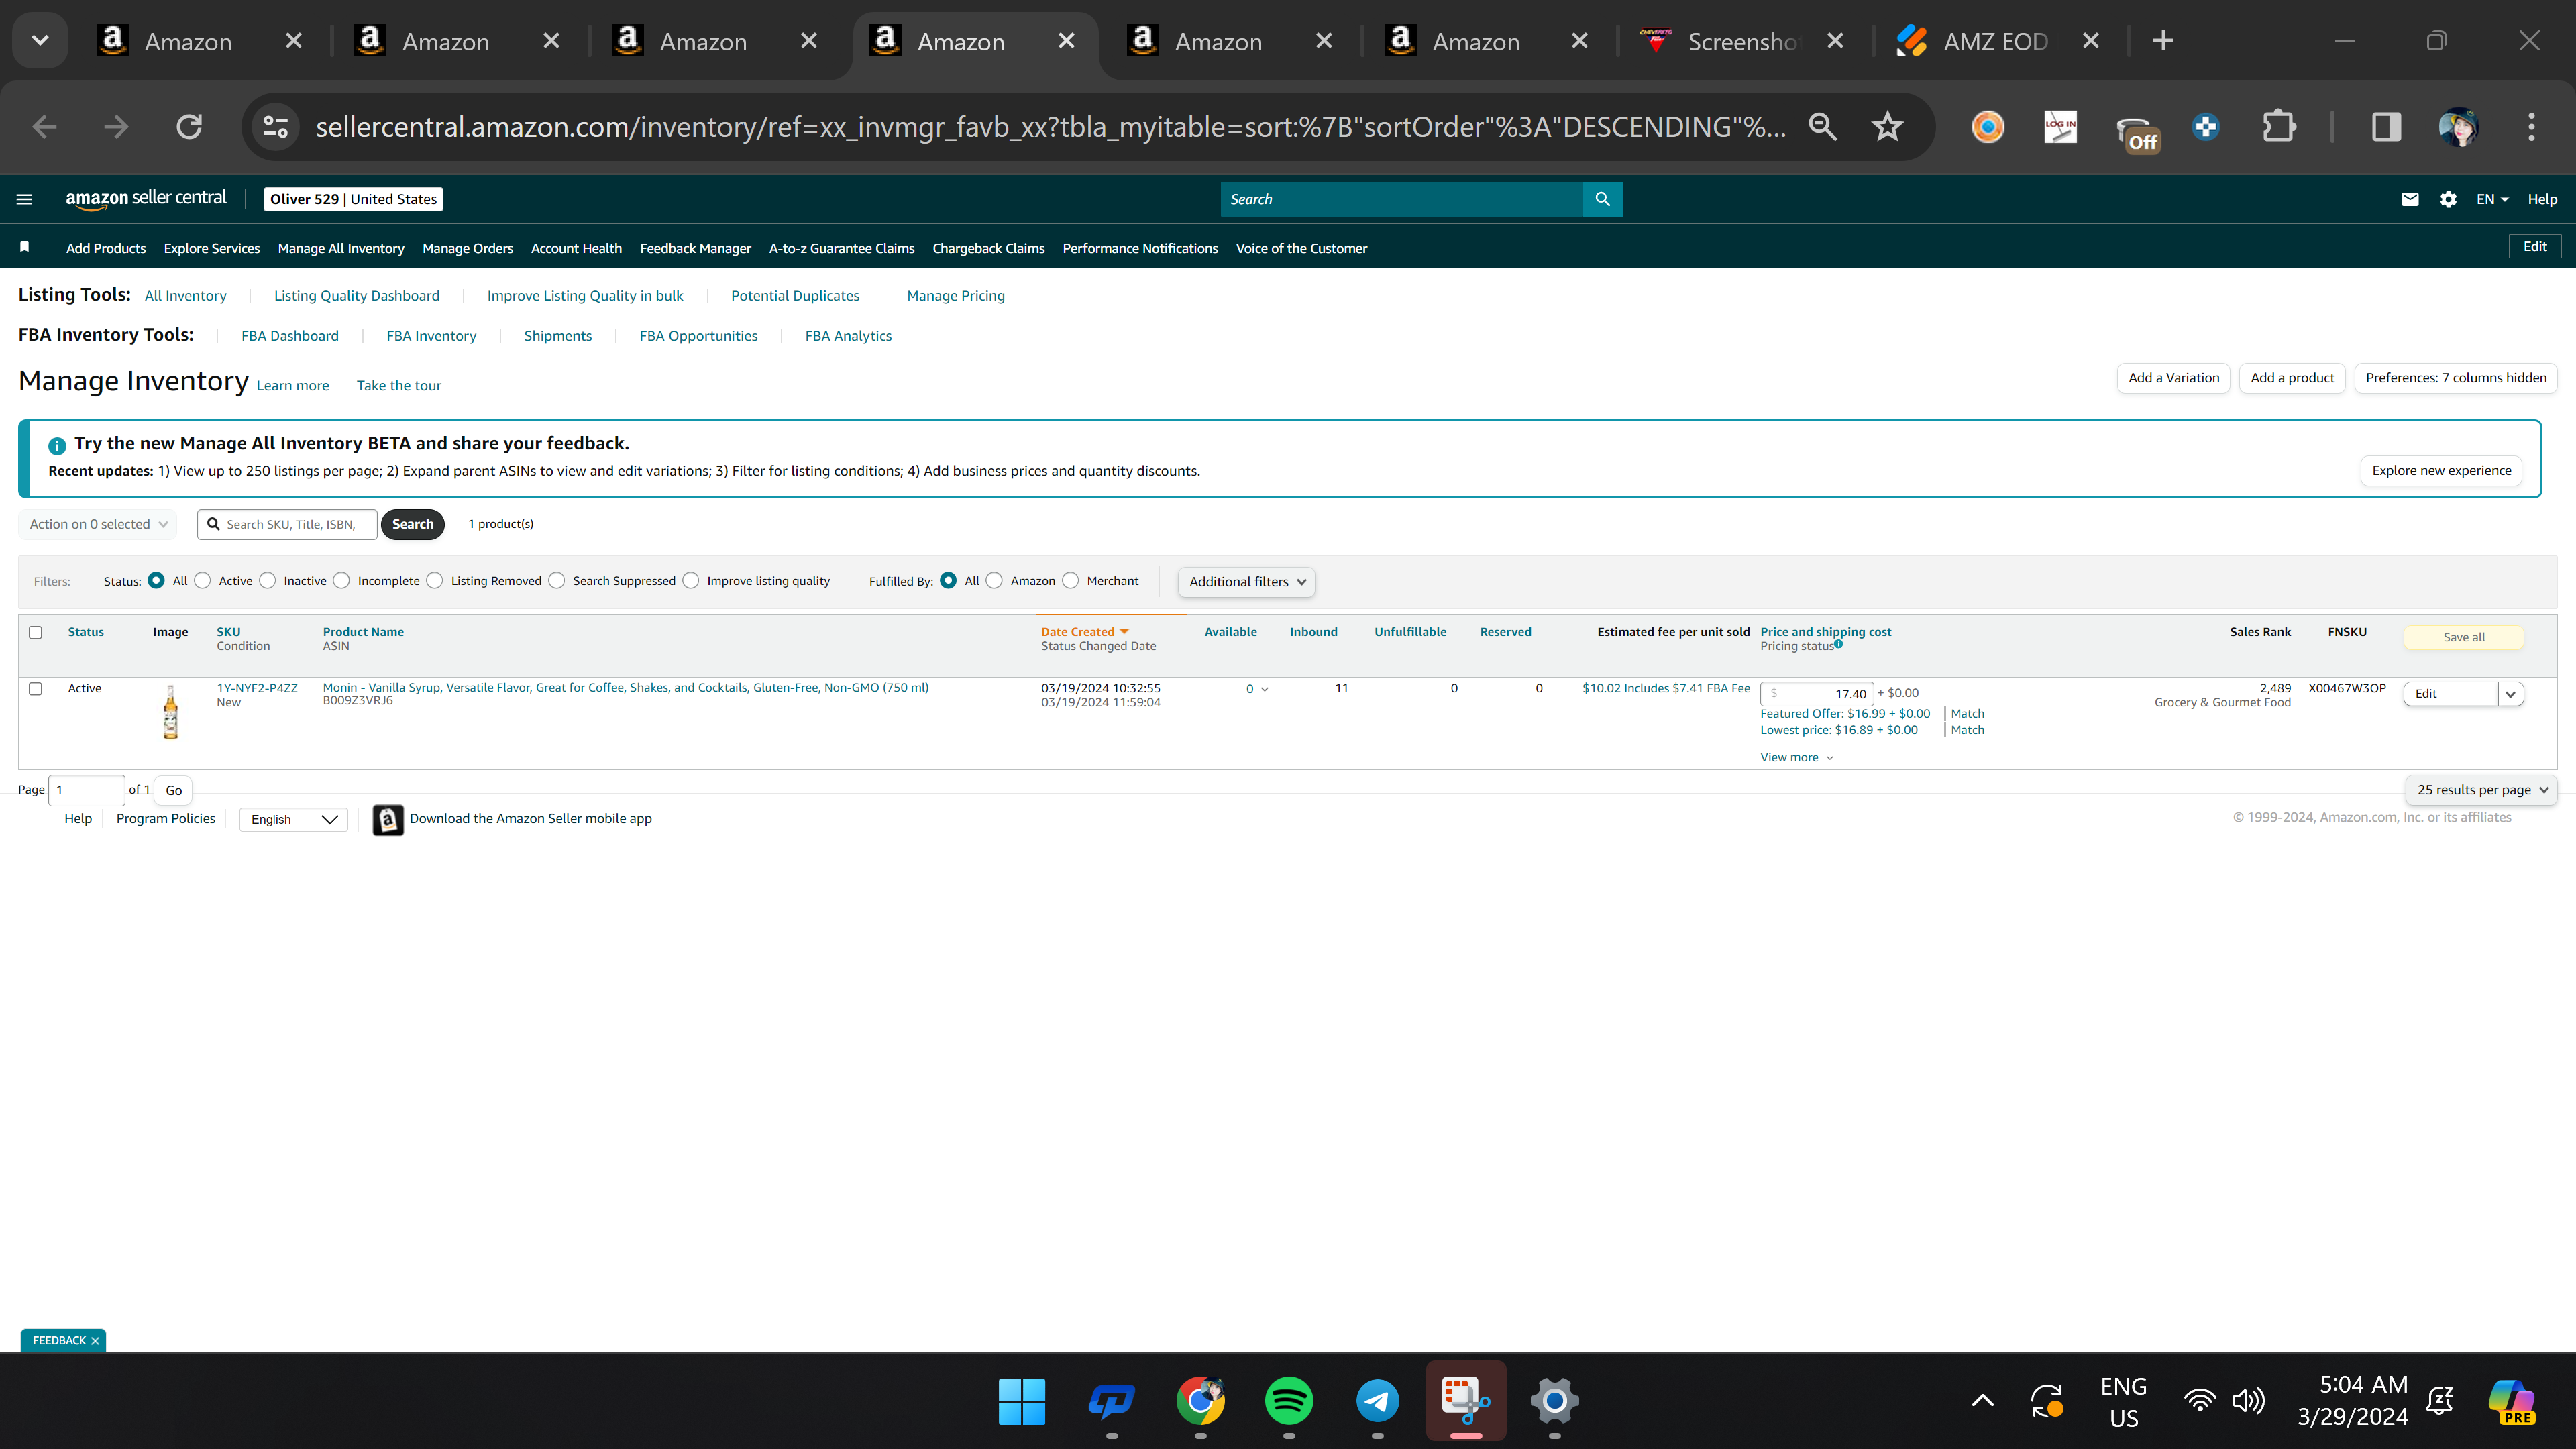Viewport: 2576px width, 1449px height.
Task: Expand View more under pricing
Action: 1796,758
